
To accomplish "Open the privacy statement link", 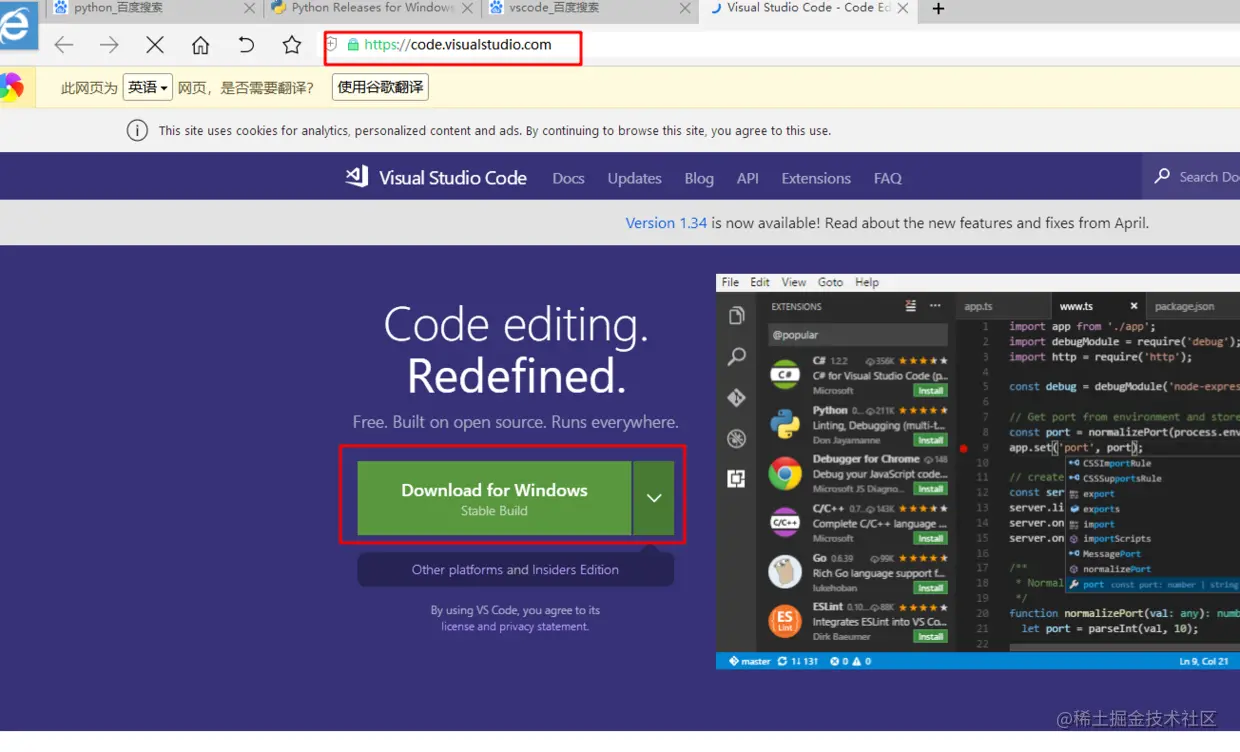I will pyautogui.click(x=543, y=627).
